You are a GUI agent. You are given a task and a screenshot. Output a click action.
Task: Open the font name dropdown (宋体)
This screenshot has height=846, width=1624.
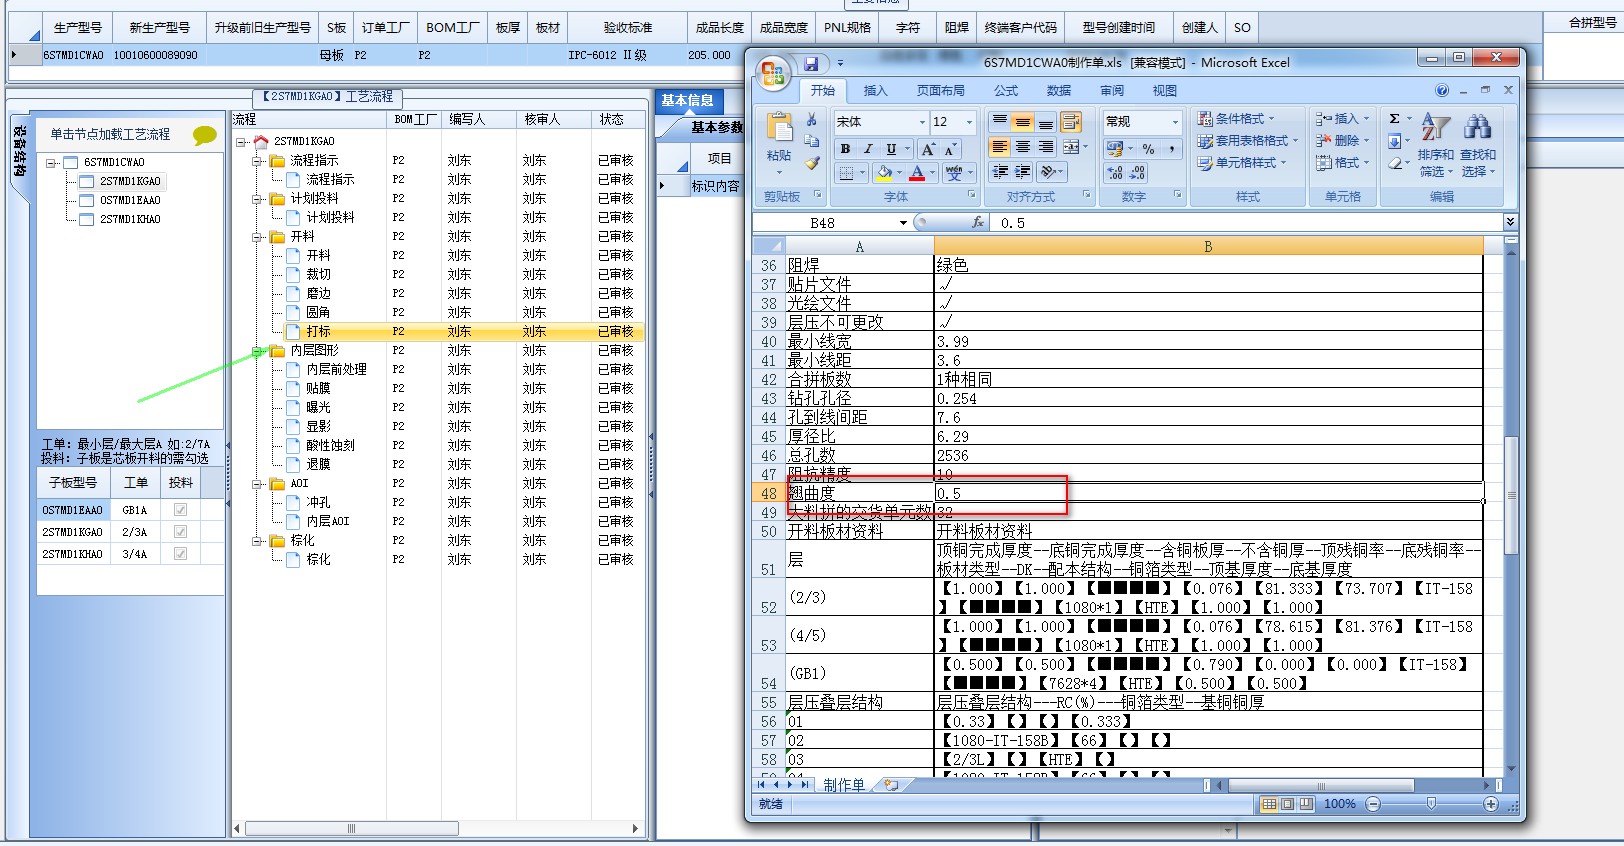pyautogui.click(x=922, y=122)
